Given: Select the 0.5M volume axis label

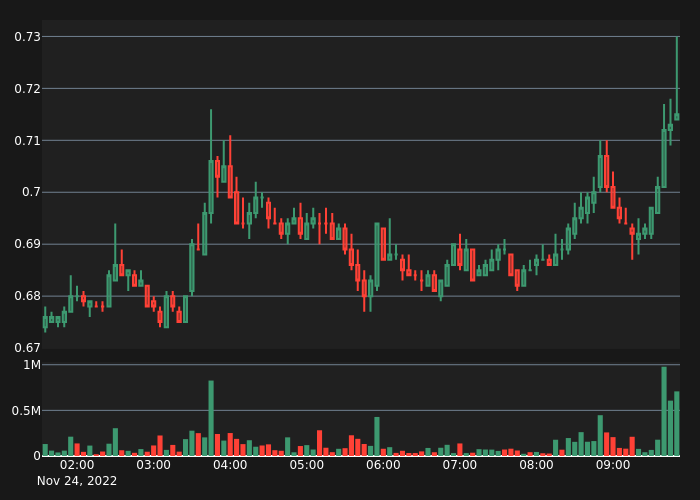Looking at the screenshot, I should point(26,411).
